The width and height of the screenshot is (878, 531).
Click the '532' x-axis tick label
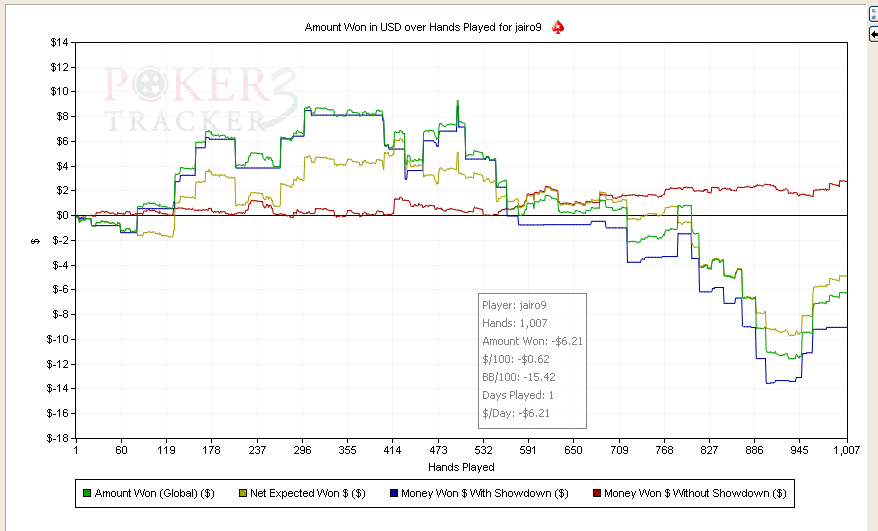click(x=483, y=450)
